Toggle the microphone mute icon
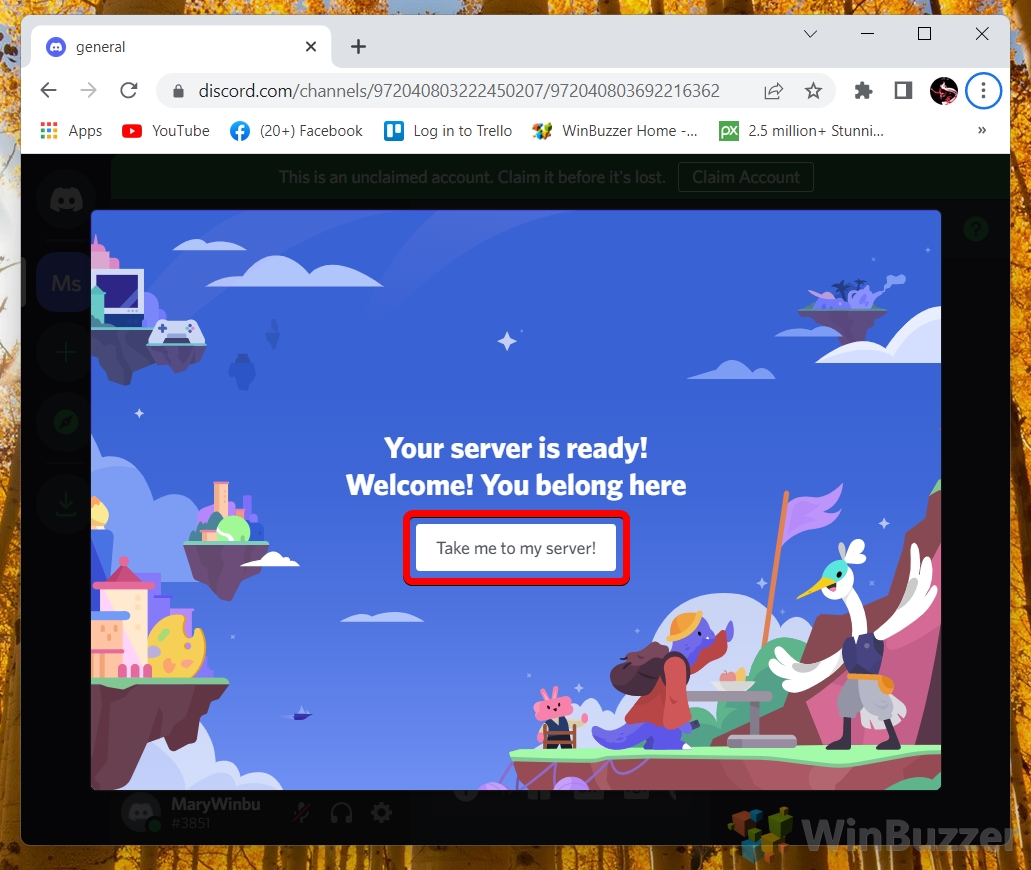1031x870 pixels. coord(302,813)
